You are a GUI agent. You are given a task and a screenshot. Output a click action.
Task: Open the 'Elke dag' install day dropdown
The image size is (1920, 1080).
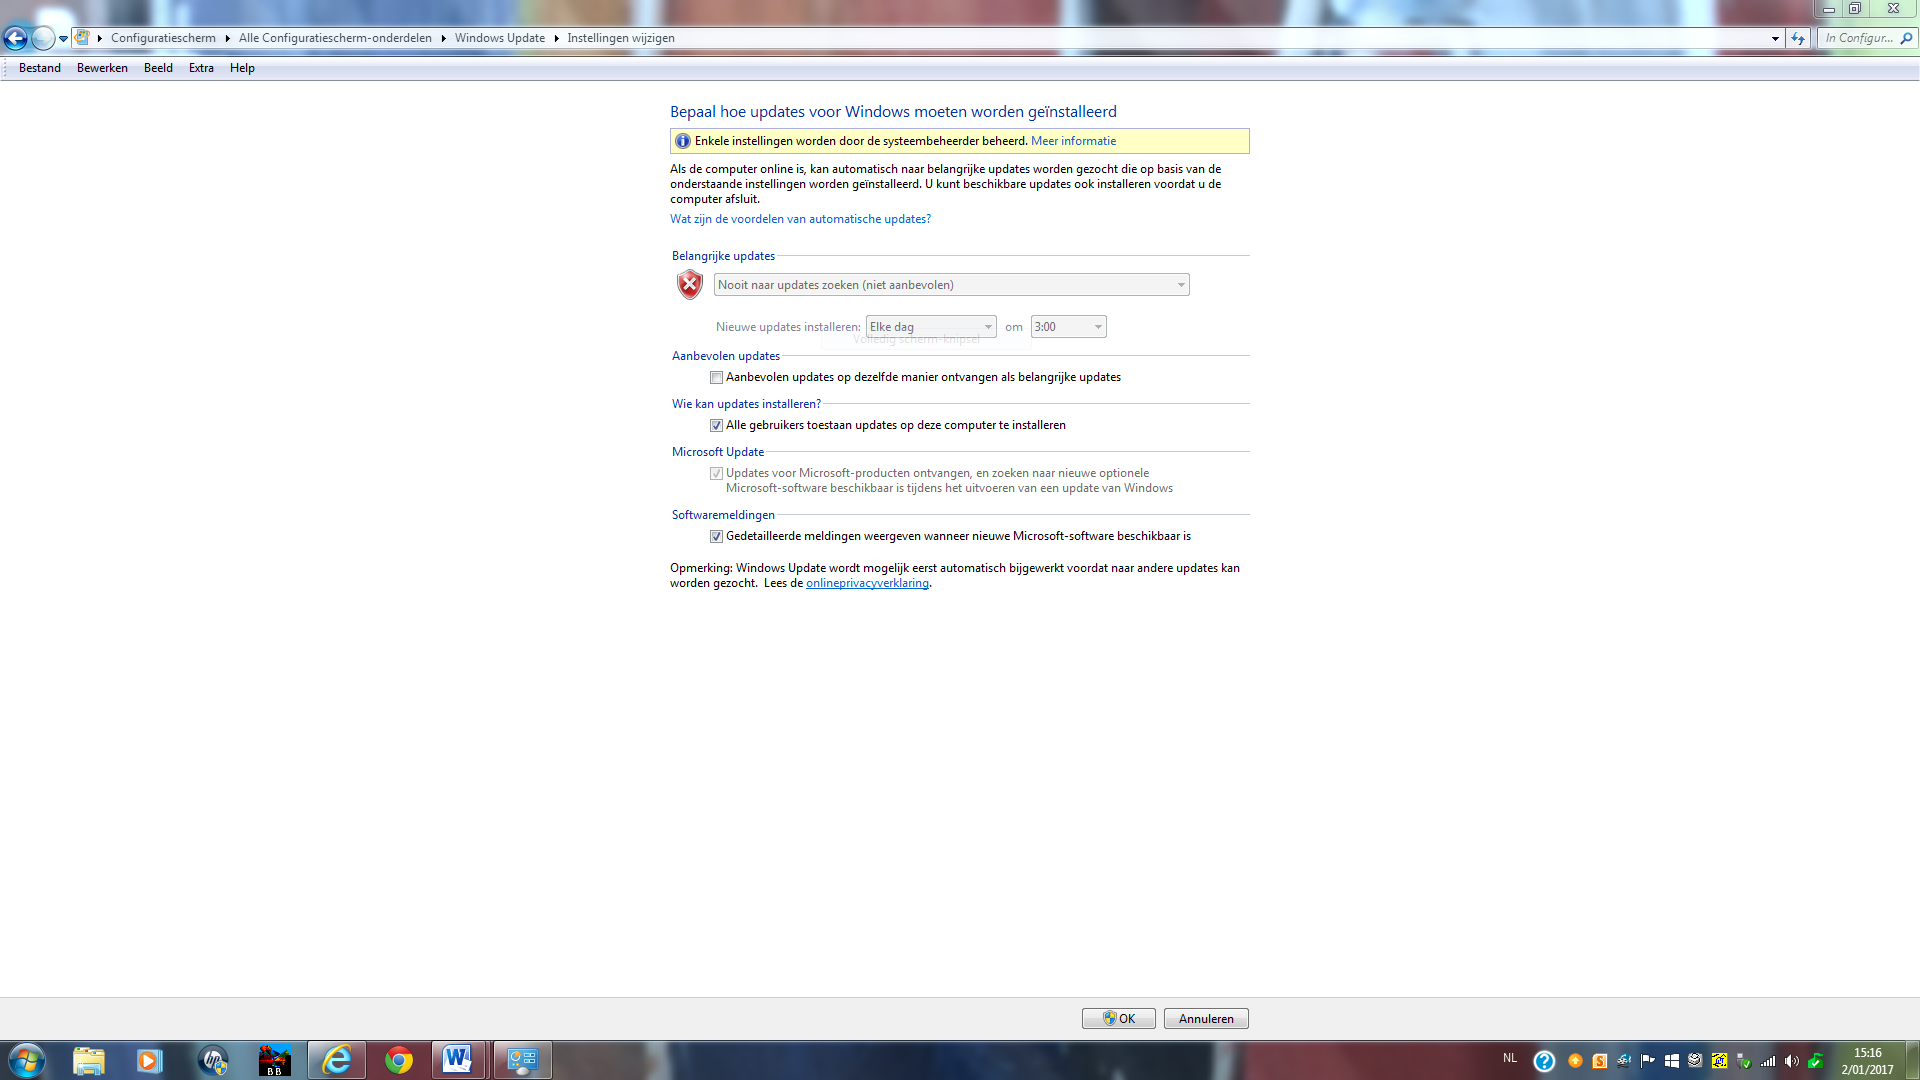pyautogui.click(x=930, y=327)
